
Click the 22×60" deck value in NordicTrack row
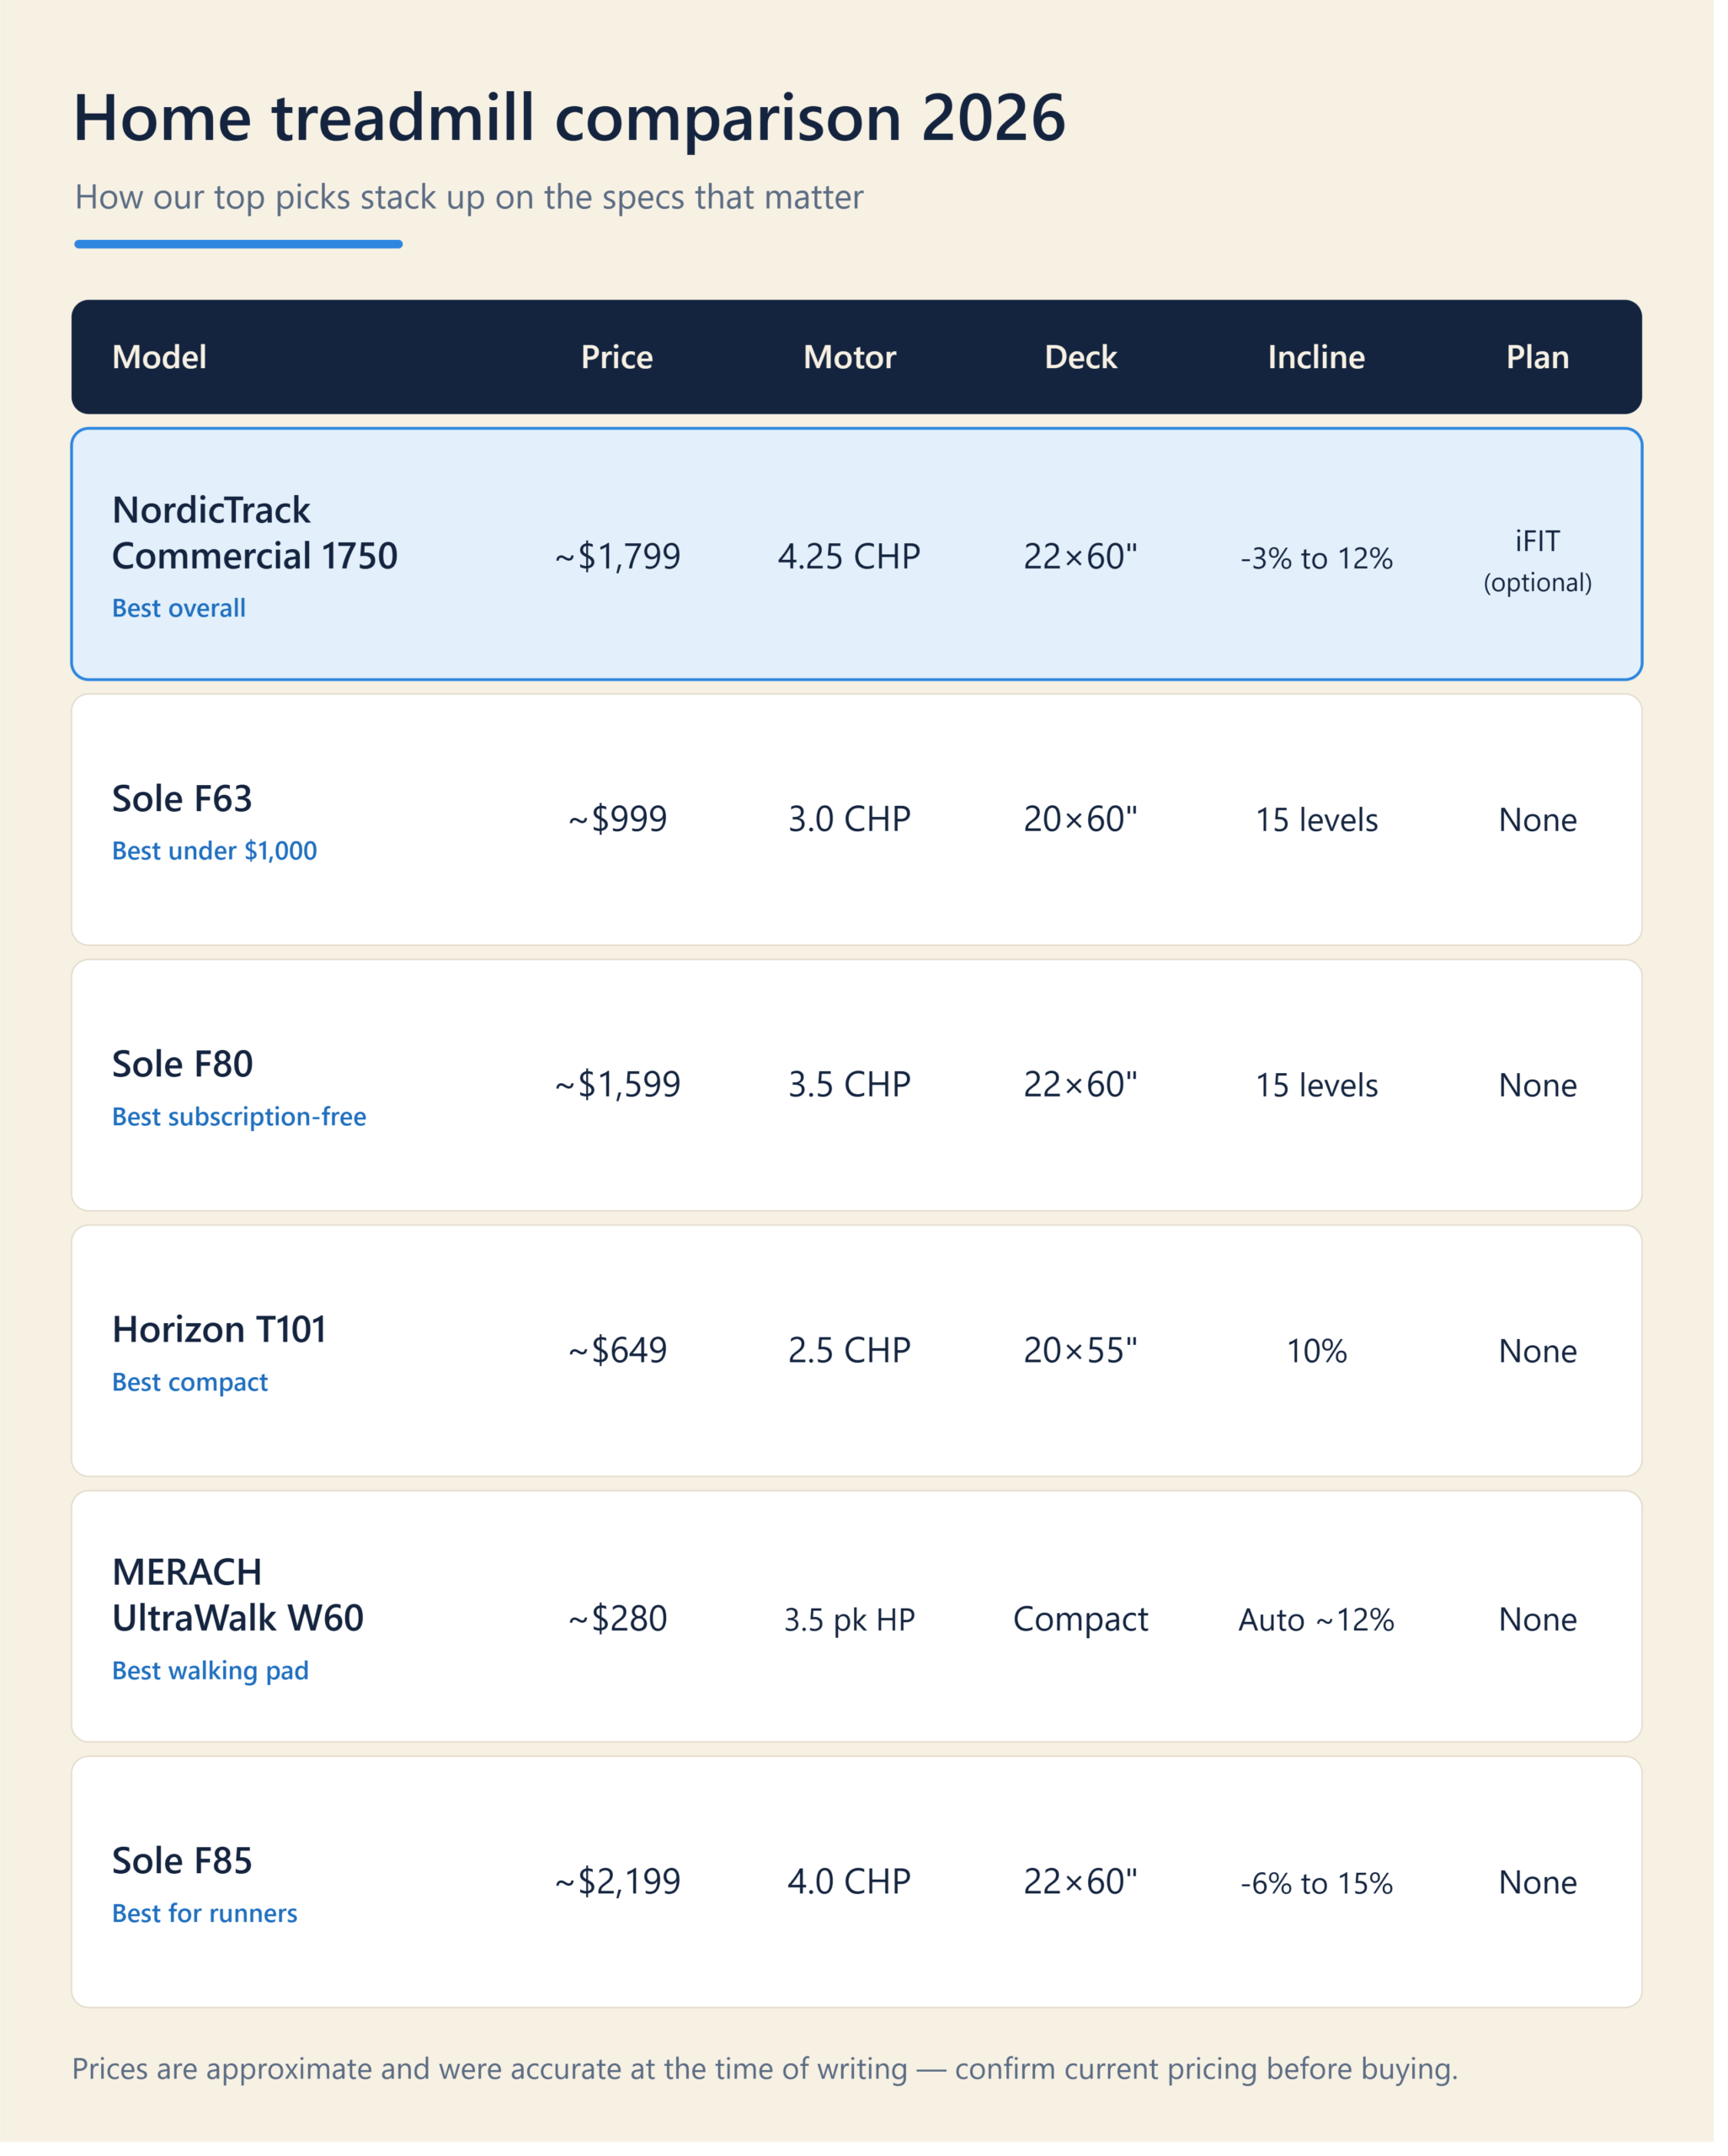coord(1089,561)
